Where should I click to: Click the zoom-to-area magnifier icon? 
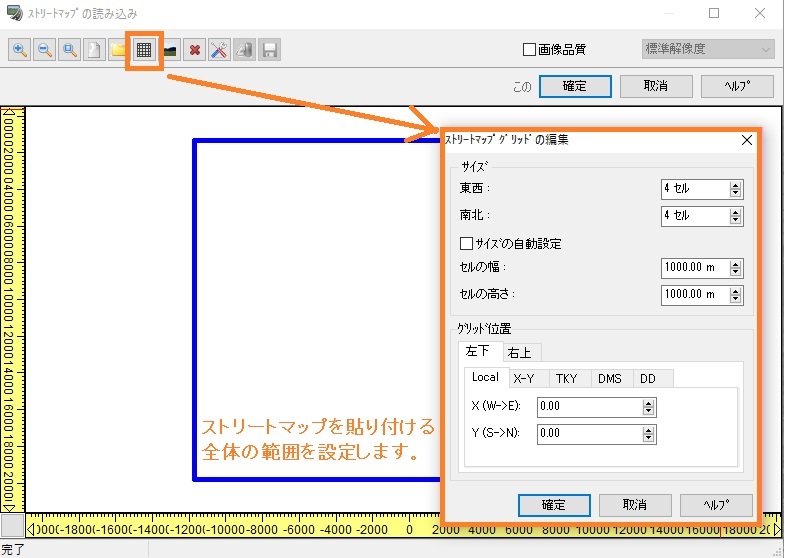[x=69, y=49]
